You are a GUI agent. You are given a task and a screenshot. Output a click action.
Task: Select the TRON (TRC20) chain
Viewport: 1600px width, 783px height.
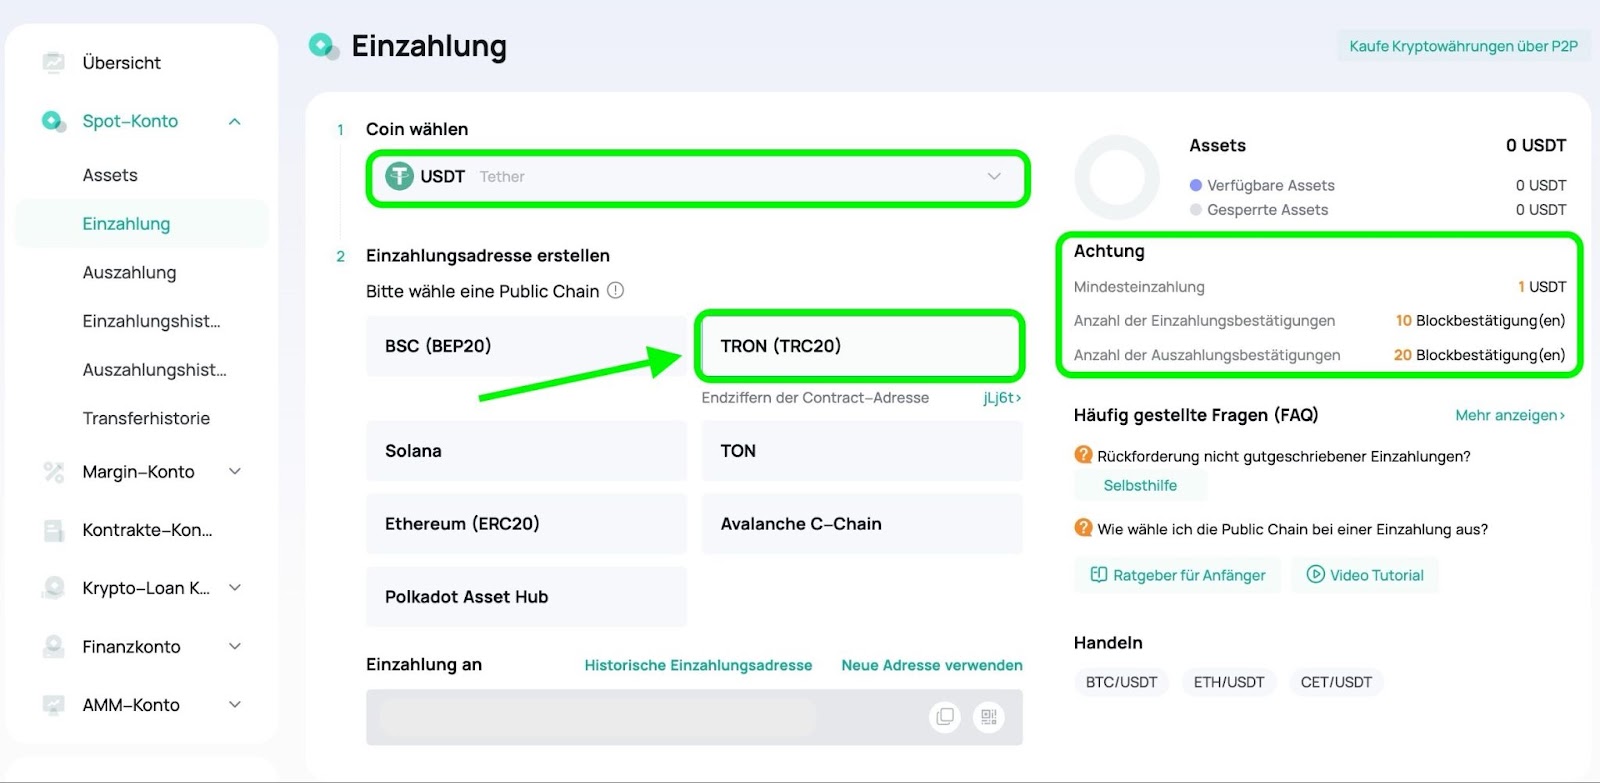pyautogui.click(x=860, y=346)
